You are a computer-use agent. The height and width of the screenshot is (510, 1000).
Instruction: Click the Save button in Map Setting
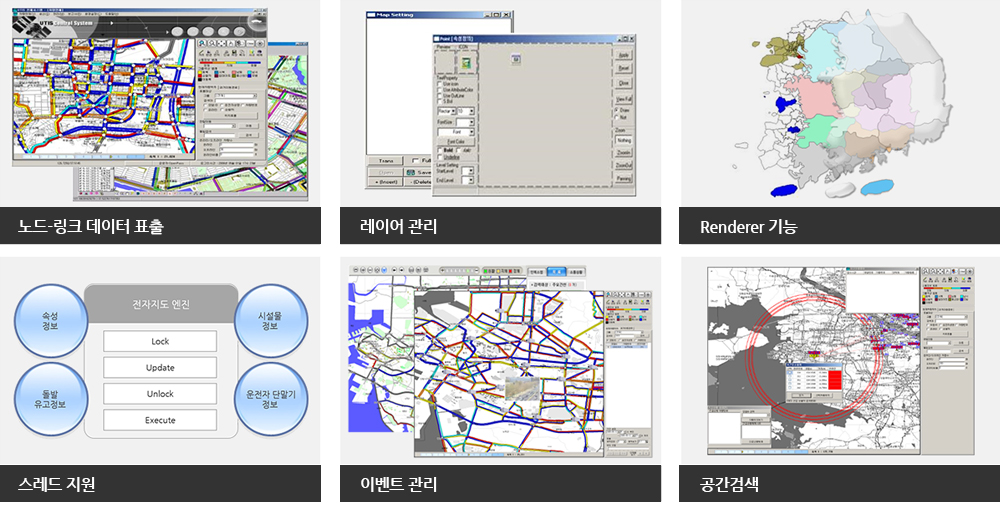click(x=418, y=172)
